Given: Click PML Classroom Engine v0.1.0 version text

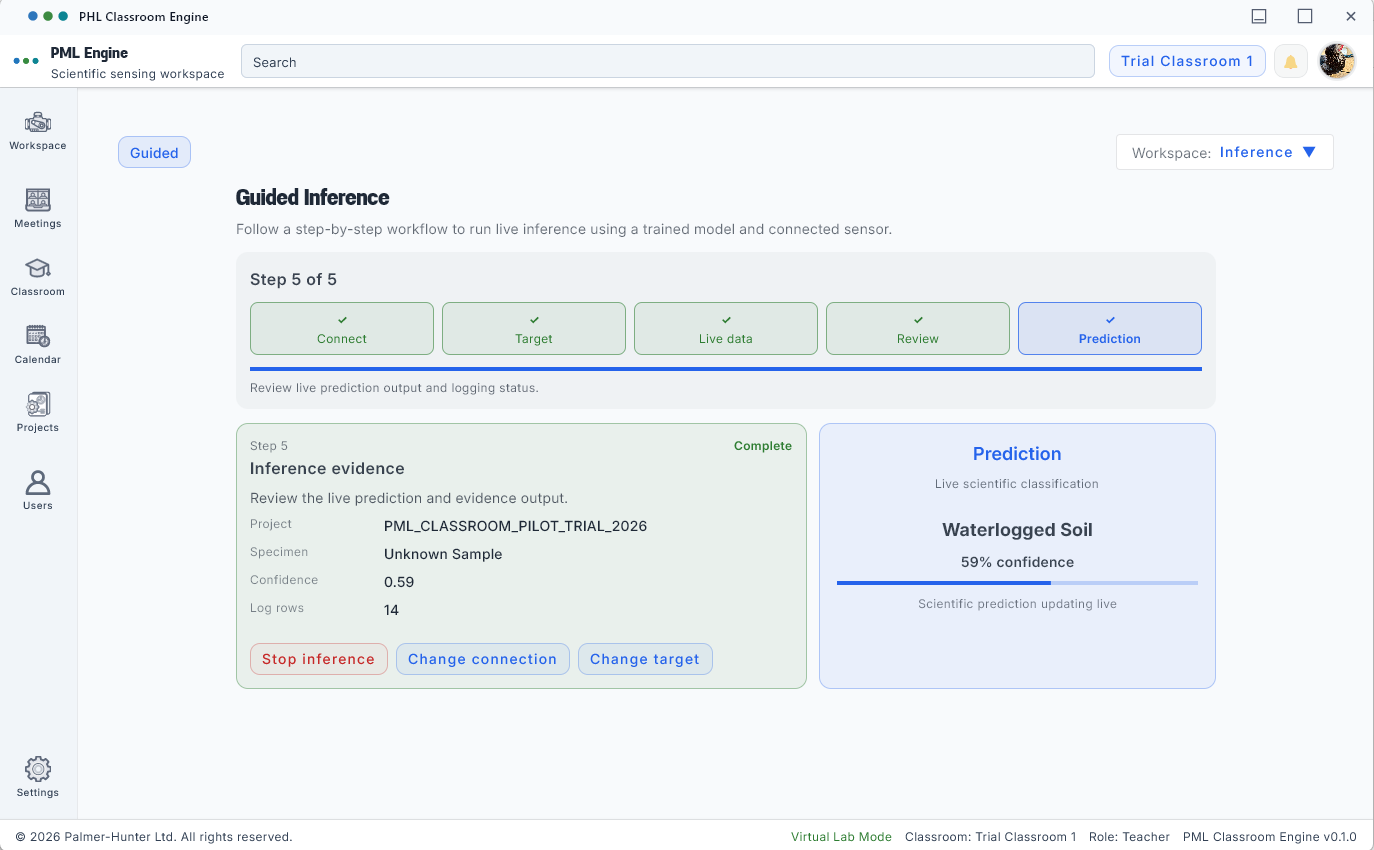Looking at the screenshot, I should point(1270,837).
